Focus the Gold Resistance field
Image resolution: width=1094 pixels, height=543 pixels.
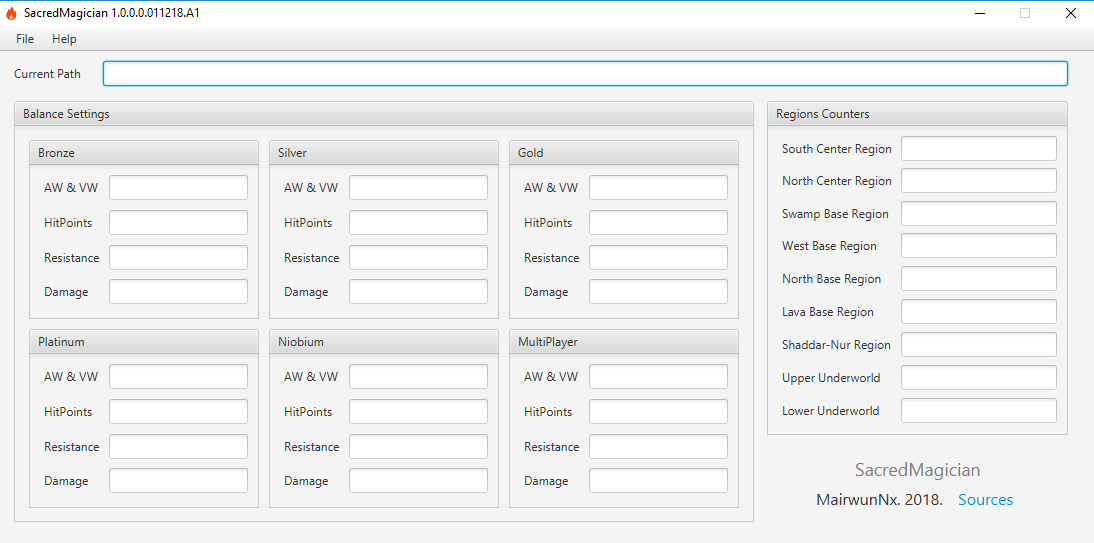tap(659, 258)
